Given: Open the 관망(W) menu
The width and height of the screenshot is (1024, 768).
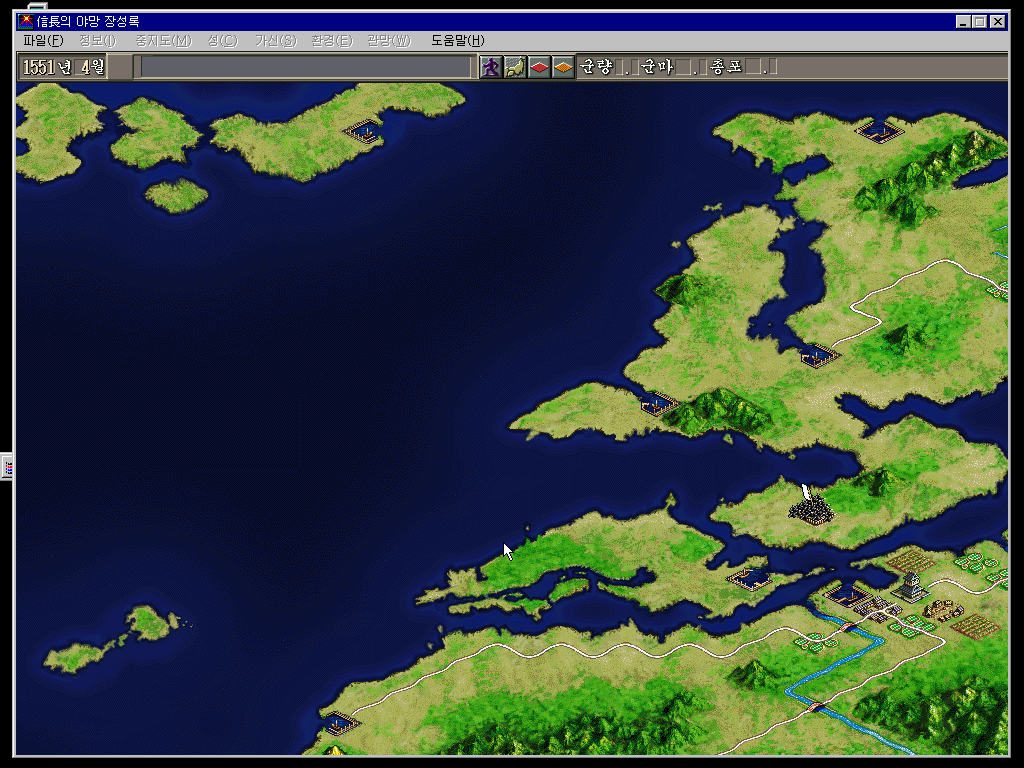Looking at the screenshot, I should [389, 40].
